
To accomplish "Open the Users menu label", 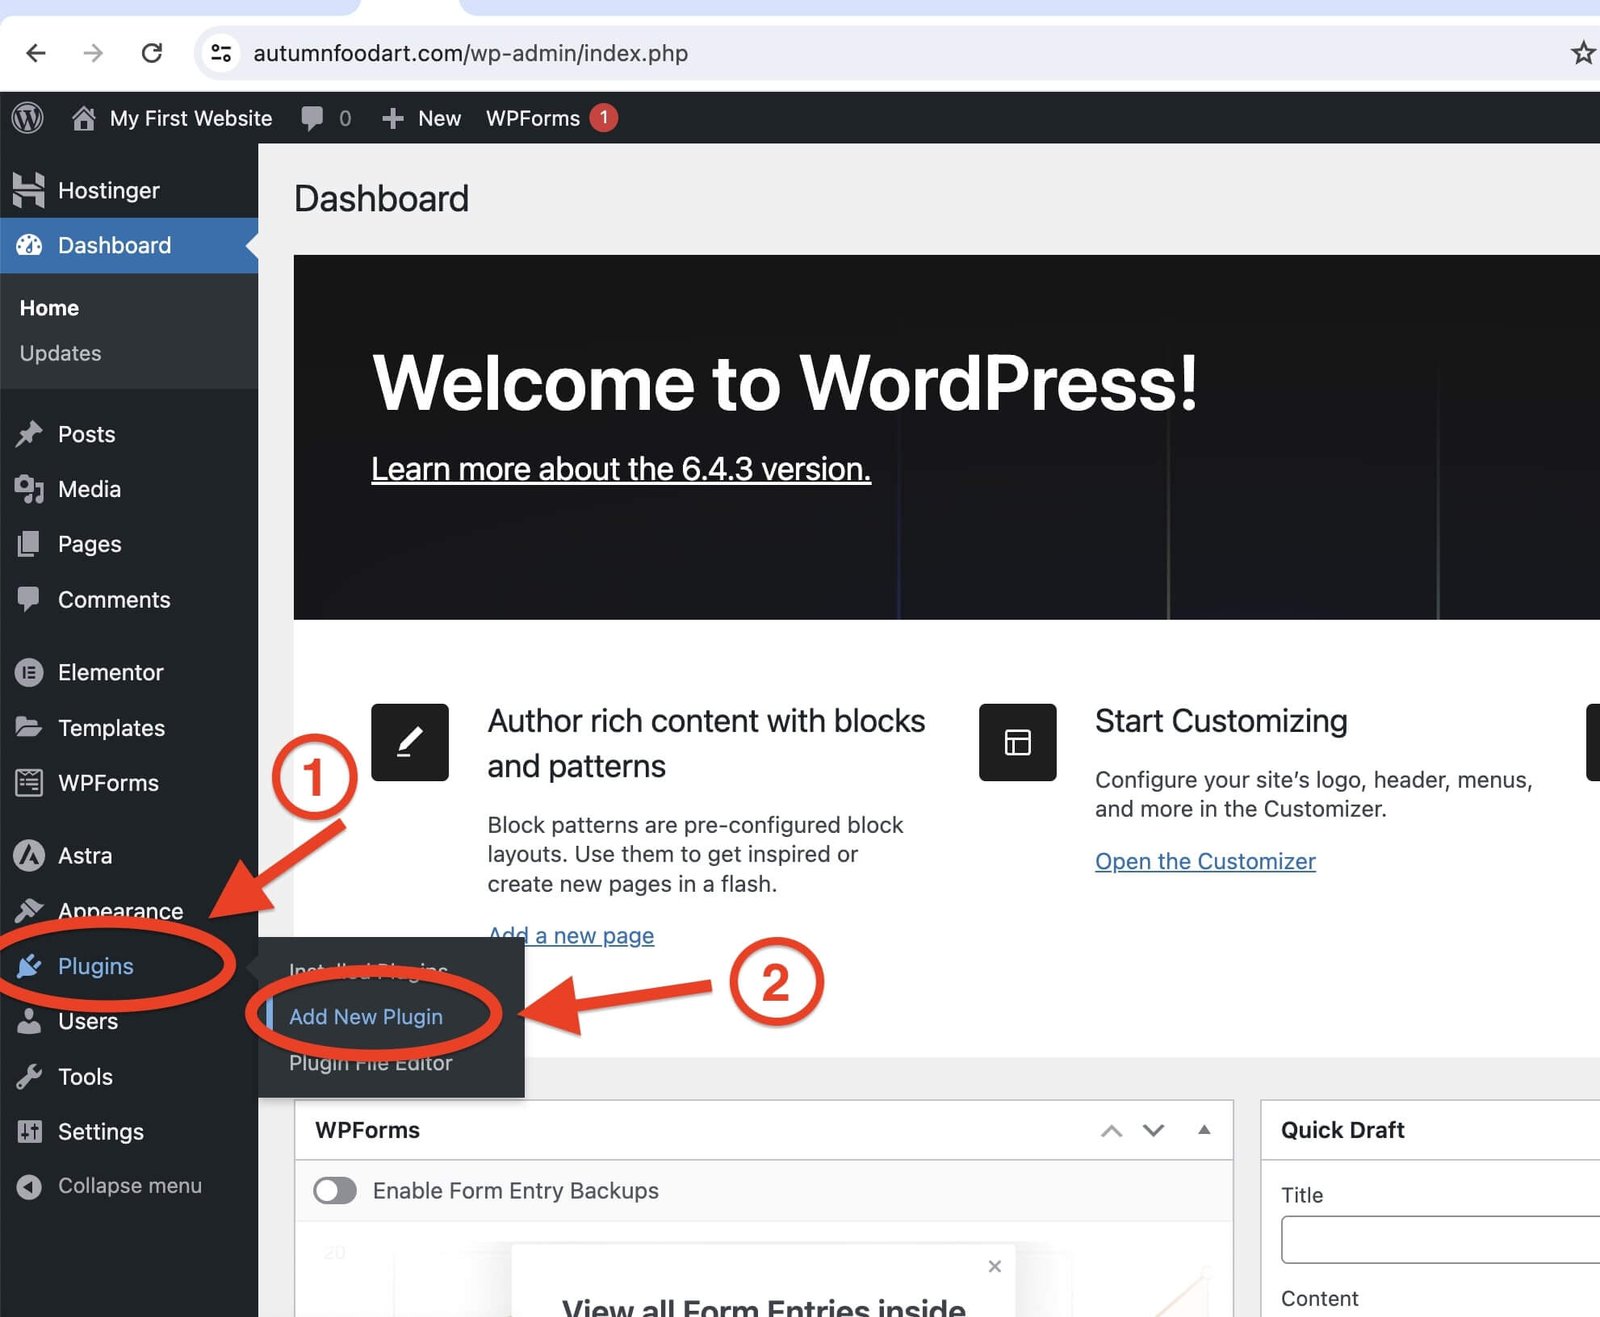I will pos(88,1021).
